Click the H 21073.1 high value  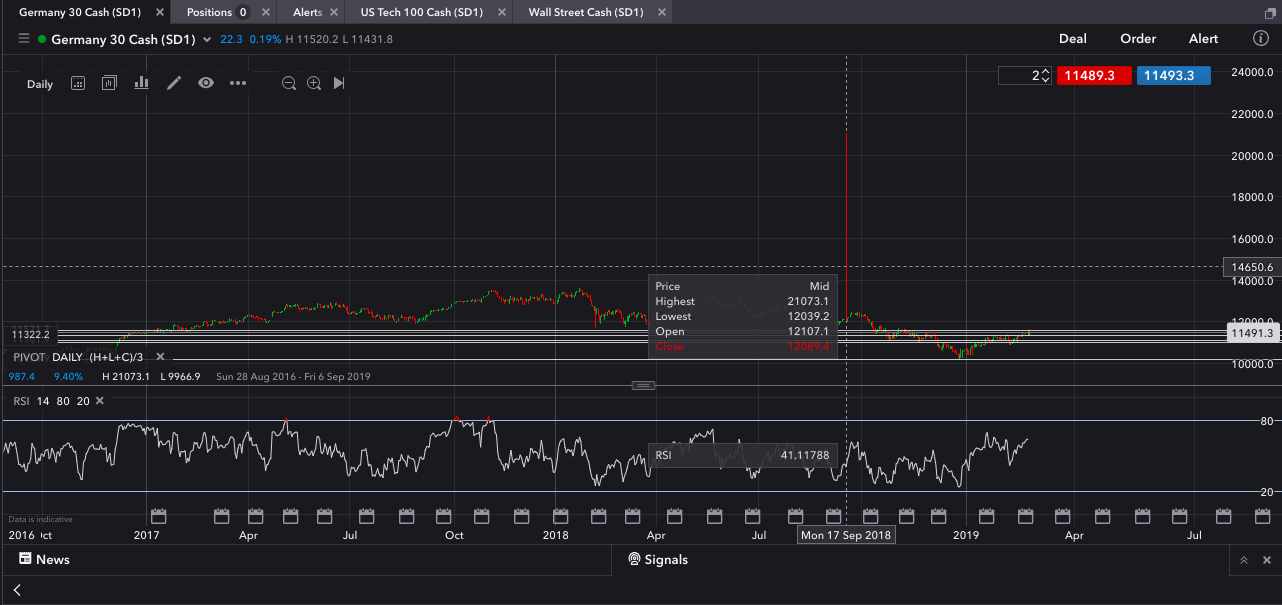pos(126,377)
